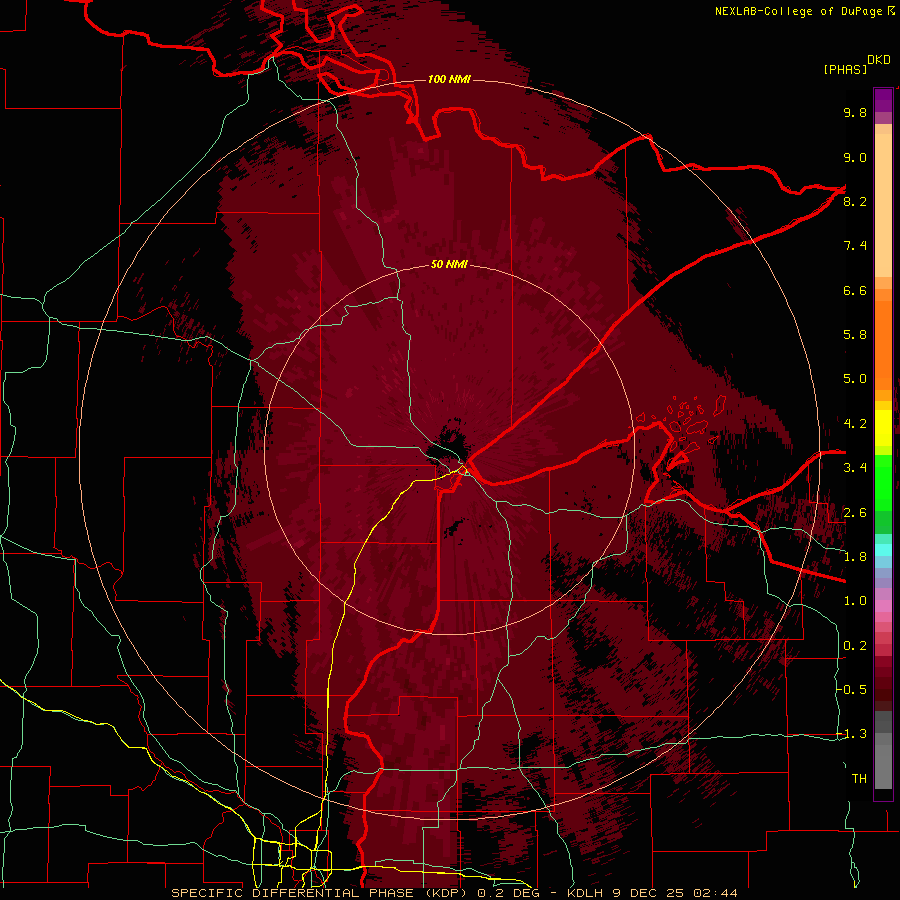Click the 100 NMI range ring label
Viewport: 900px width, 900px height.
coord(449,79)
